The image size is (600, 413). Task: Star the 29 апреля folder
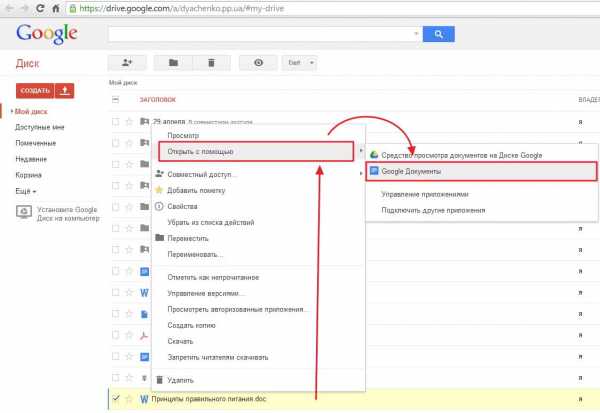129,122
